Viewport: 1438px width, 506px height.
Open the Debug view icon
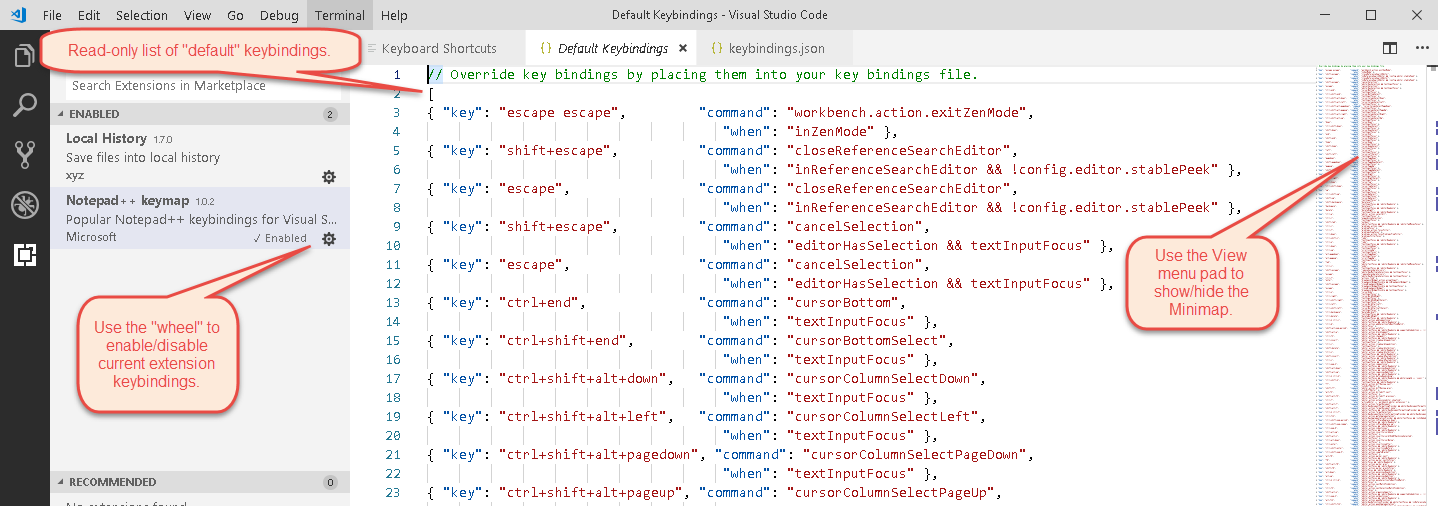[x=25, y=205]
